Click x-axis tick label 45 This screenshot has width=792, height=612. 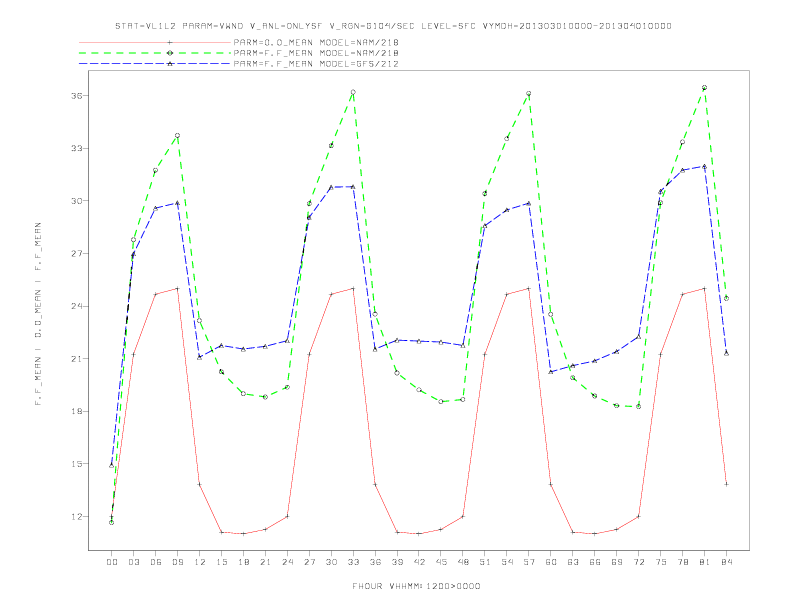click(441, 562)
